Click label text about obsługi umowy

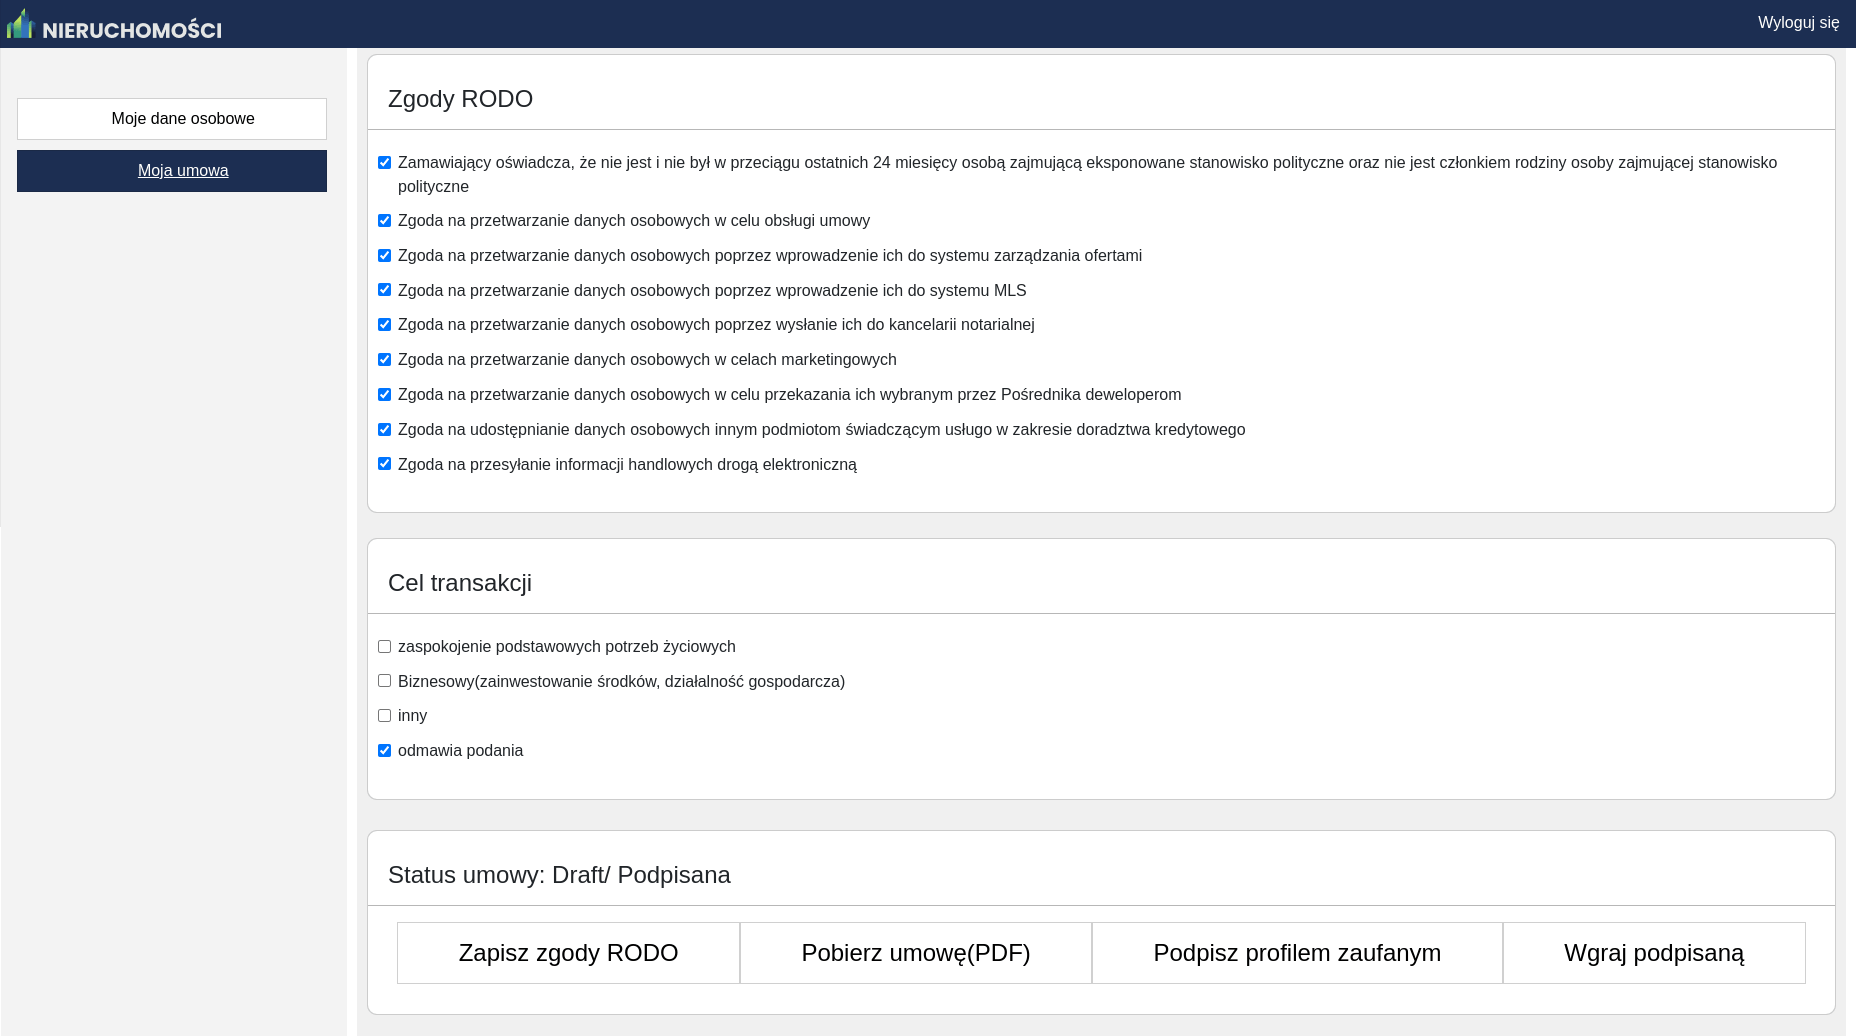tap(634, 221)
